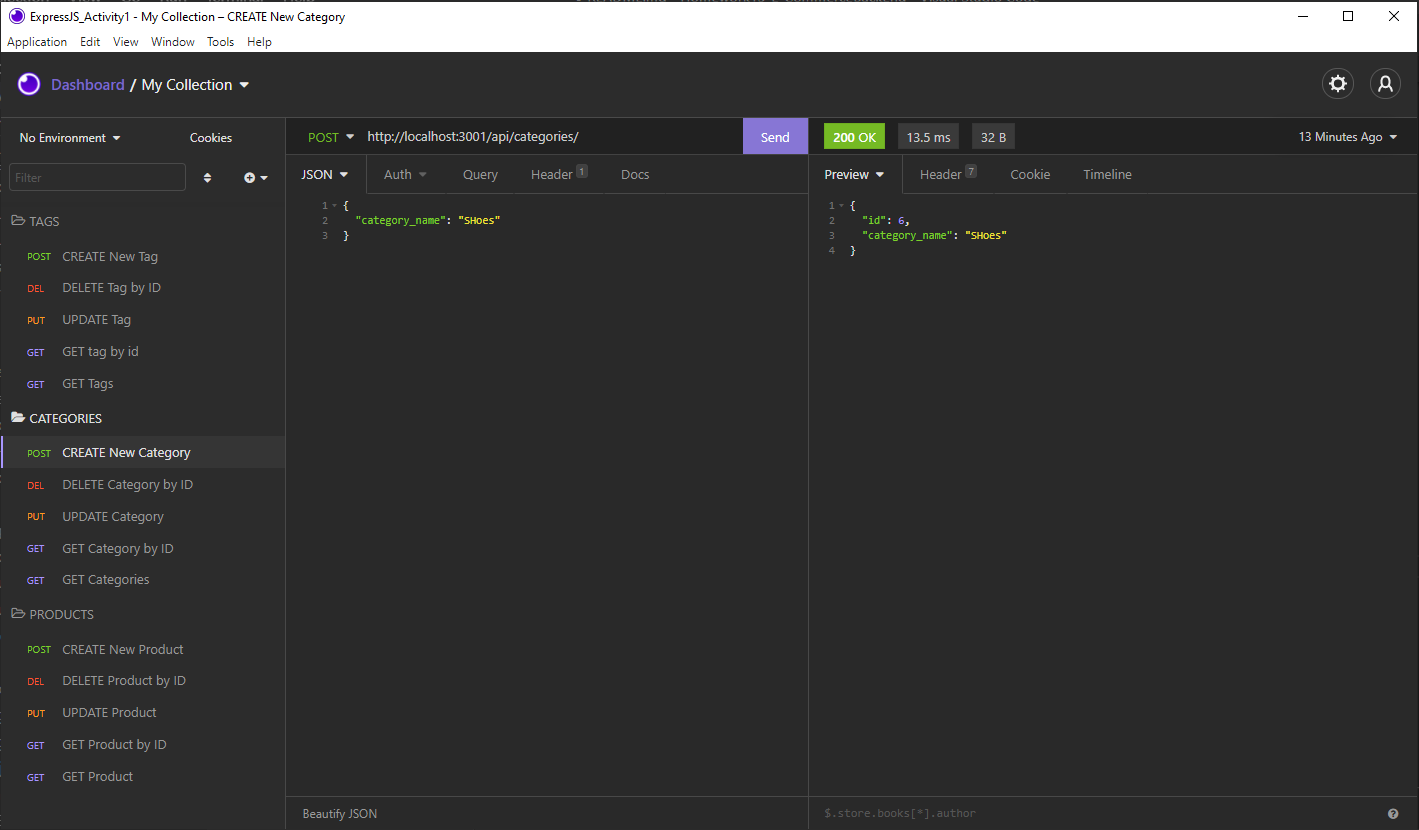The height and width of the screenshot is (830, 1419).
Task: Open the Insomnia settings gear
Action: [x=1337, y=84]
